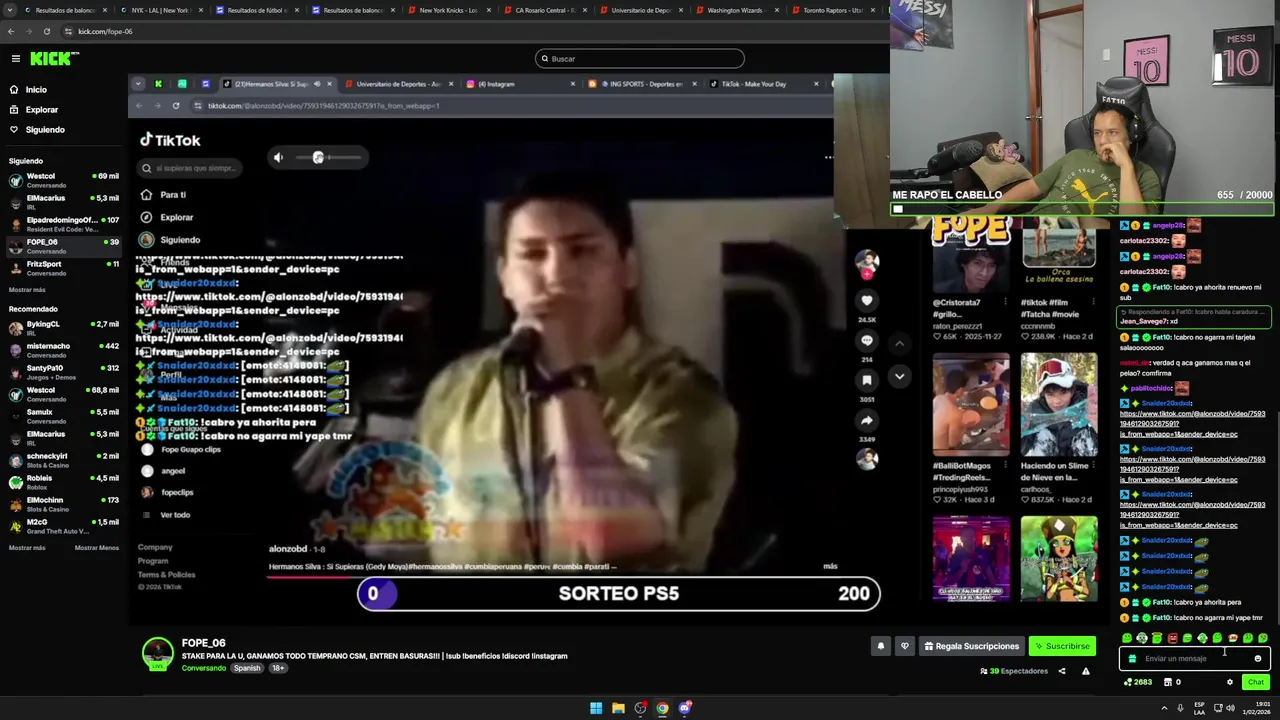The height and width of the screenshot is (720, 1280).
Task: Open recommended channel BykingCL
Action: (64, 328)
